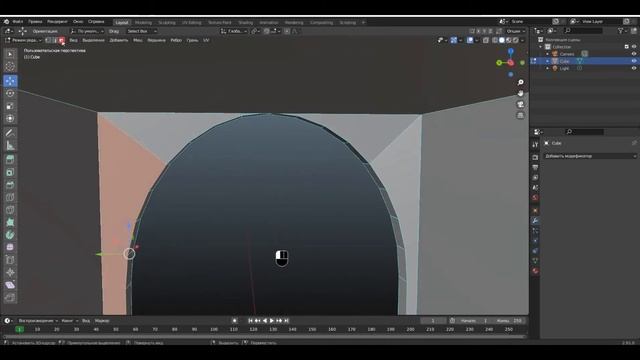Select the Loop Cut tool
The height and width of the screenshot is (360, 640).
pyautogui.click(x=10, y=198)
